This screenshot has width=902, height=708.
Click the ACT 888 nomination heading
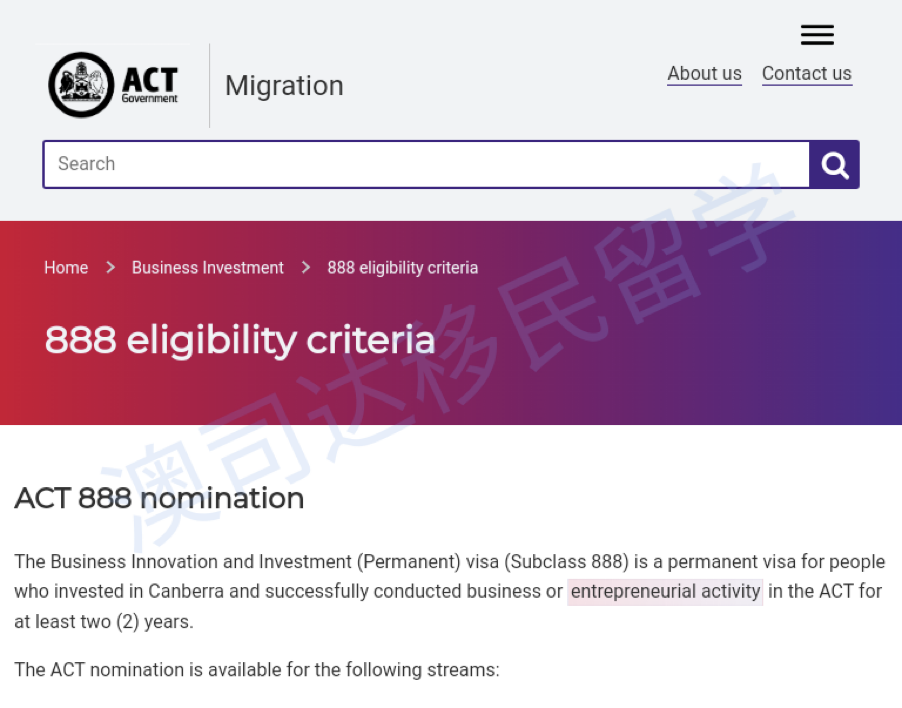click(158, 498)
